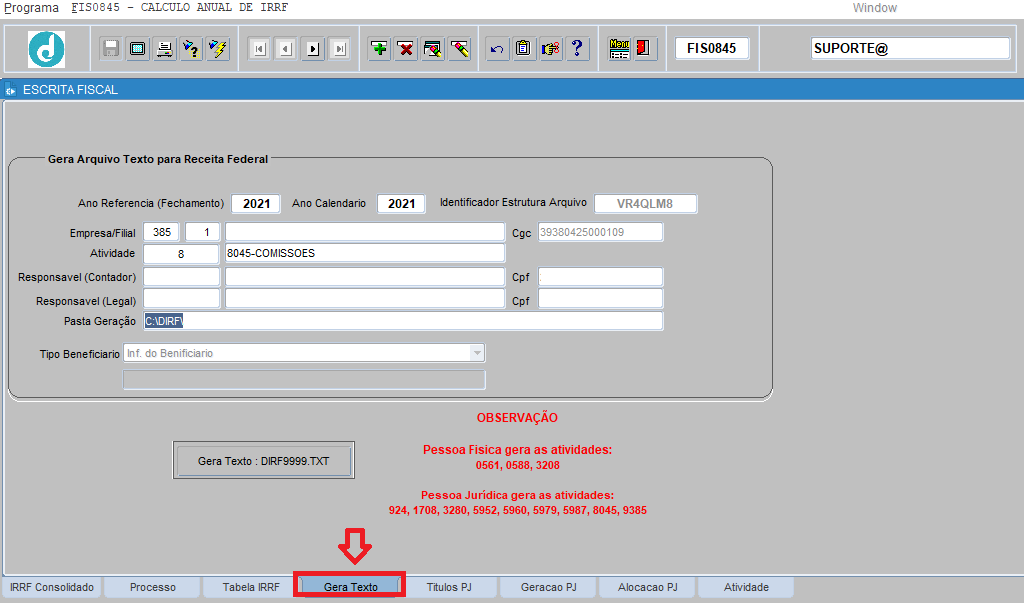Click the Ano Referencia 2021 field
This screenshot has height=603, width=1024.
256,203
